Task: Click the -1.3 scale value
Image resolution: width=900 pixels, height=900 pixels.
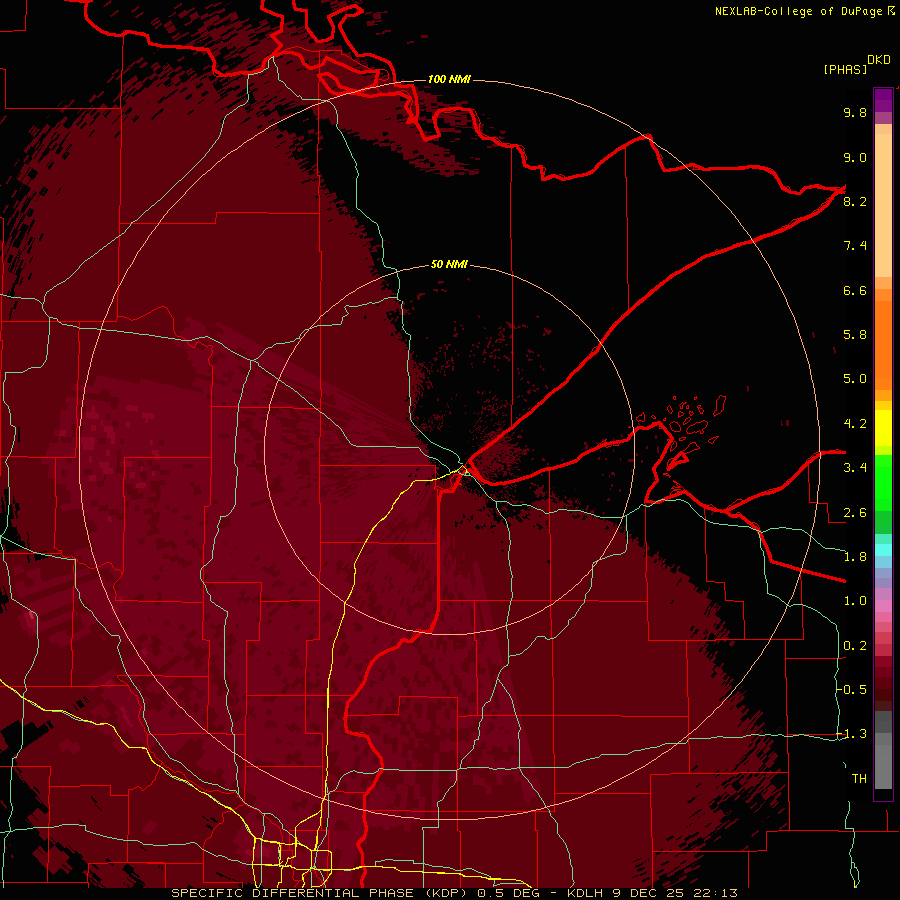Action: click(852, 734)
